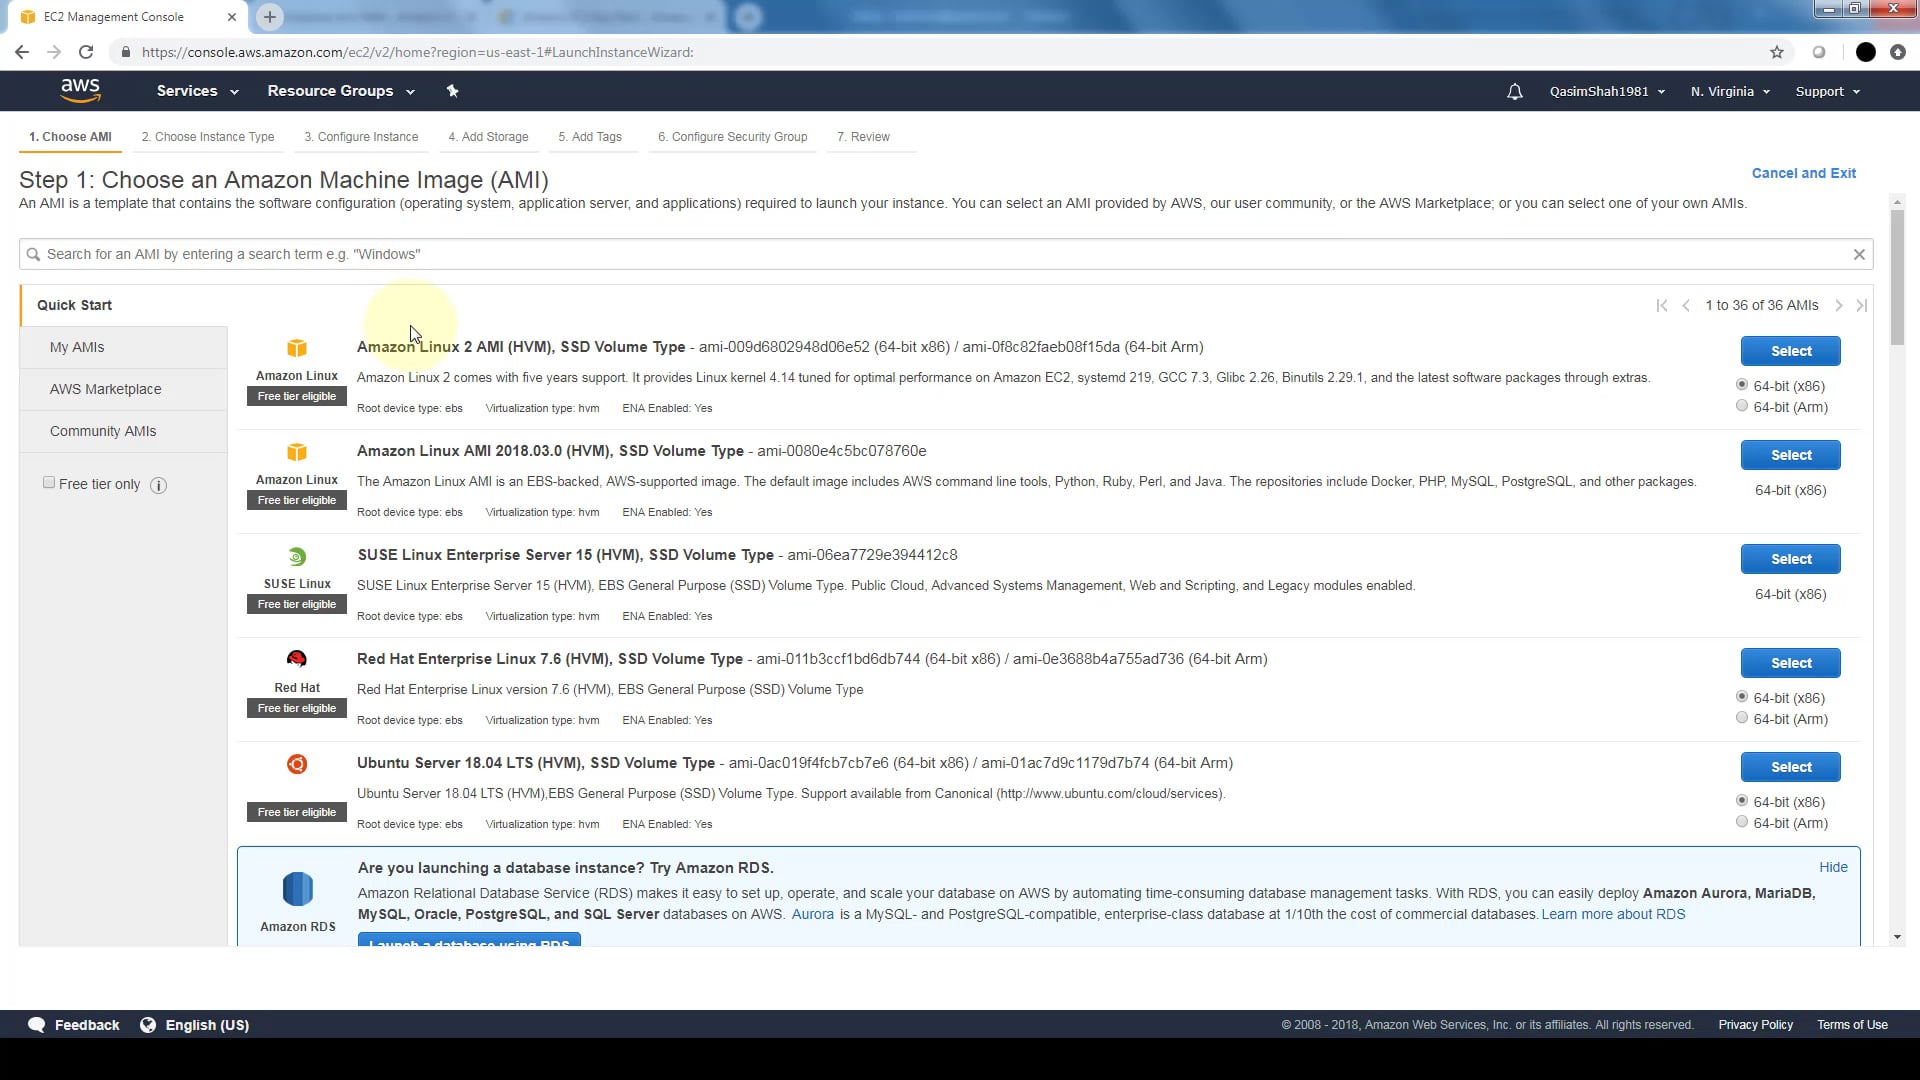The height and width of the screenshot is (1080, 1920).
Task: Click the Ubuntu logo icon
Action: (x=296, y=764)
